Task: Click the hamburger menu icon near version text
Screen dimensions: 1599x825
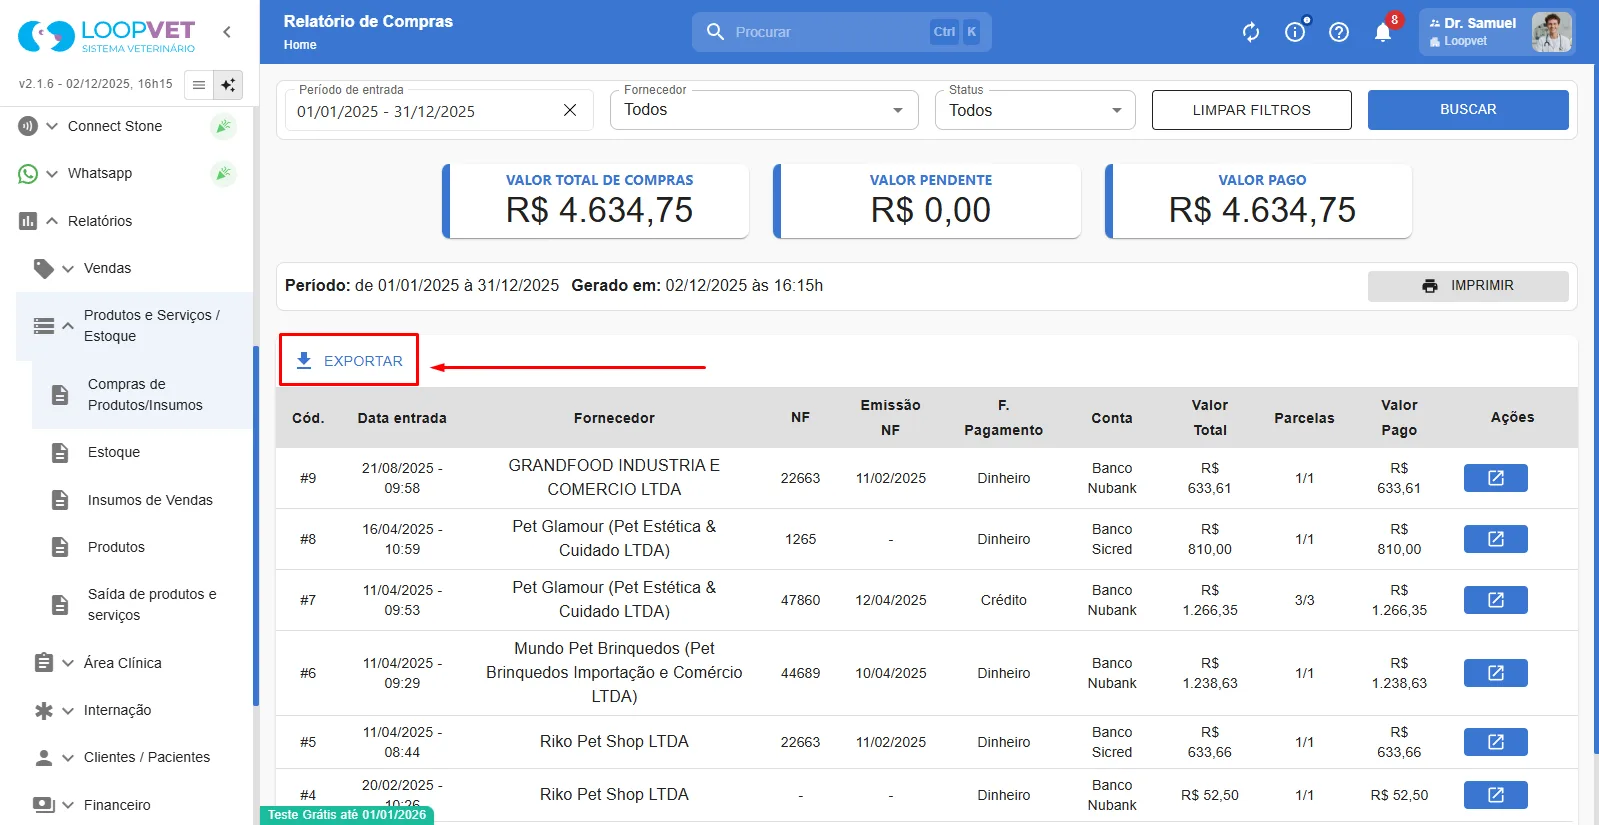Action: tap(199, 85)
